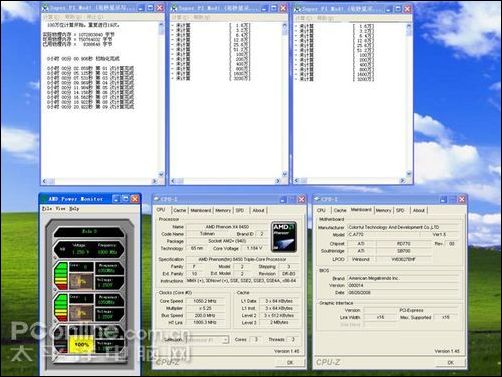This screenshot has width=502, height=377.
Task: Click OK in the CPU-Z window showing the CPU tab
Action: [290, 362]
